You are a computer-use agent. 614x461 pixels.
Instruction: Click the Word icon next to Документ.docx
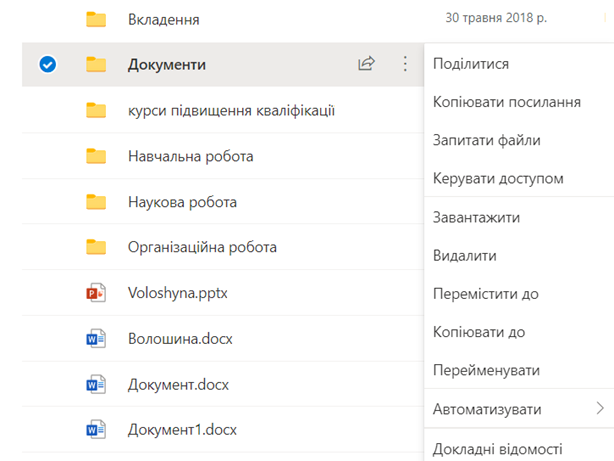coord(96,385)
